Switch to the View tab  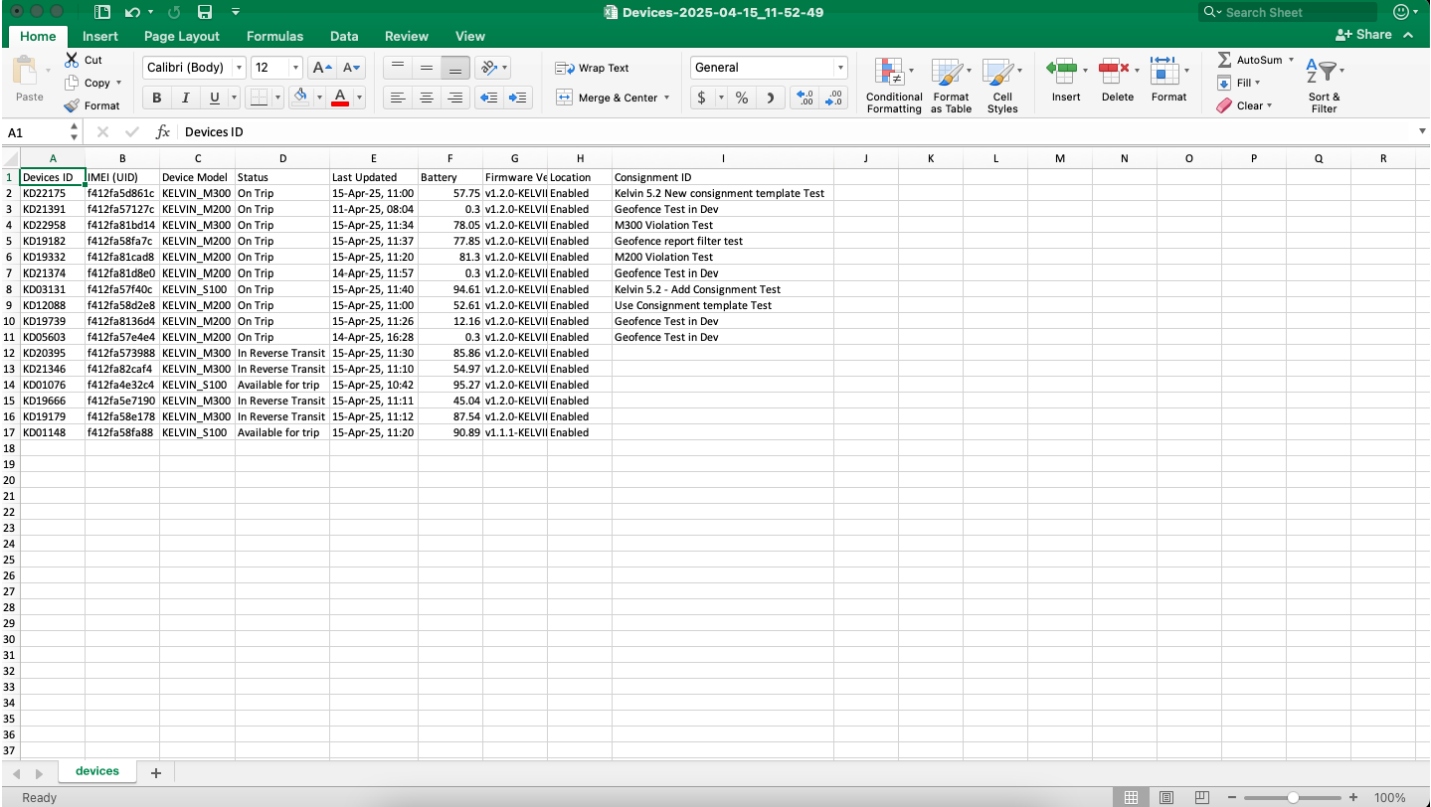tap(470, 36)
